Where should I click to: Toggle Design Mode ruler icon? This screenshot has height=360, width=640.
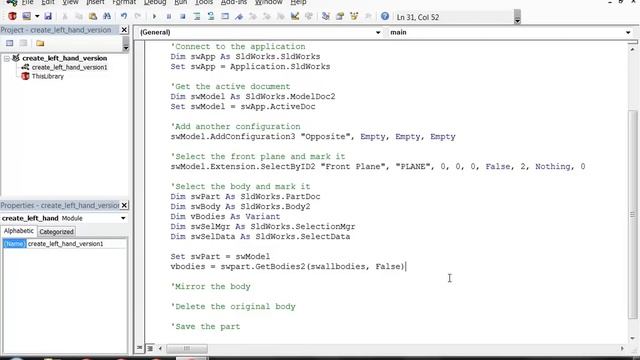pos(295,16)
